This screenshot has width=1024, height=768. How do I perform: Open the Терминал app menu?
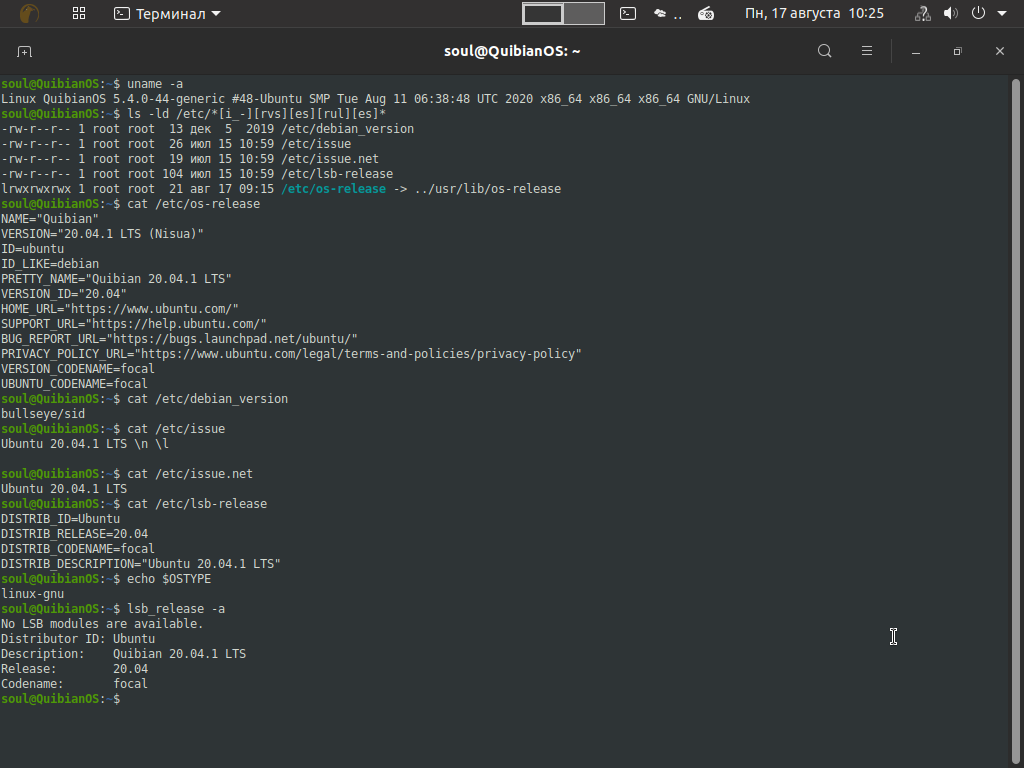coord(167,14)
